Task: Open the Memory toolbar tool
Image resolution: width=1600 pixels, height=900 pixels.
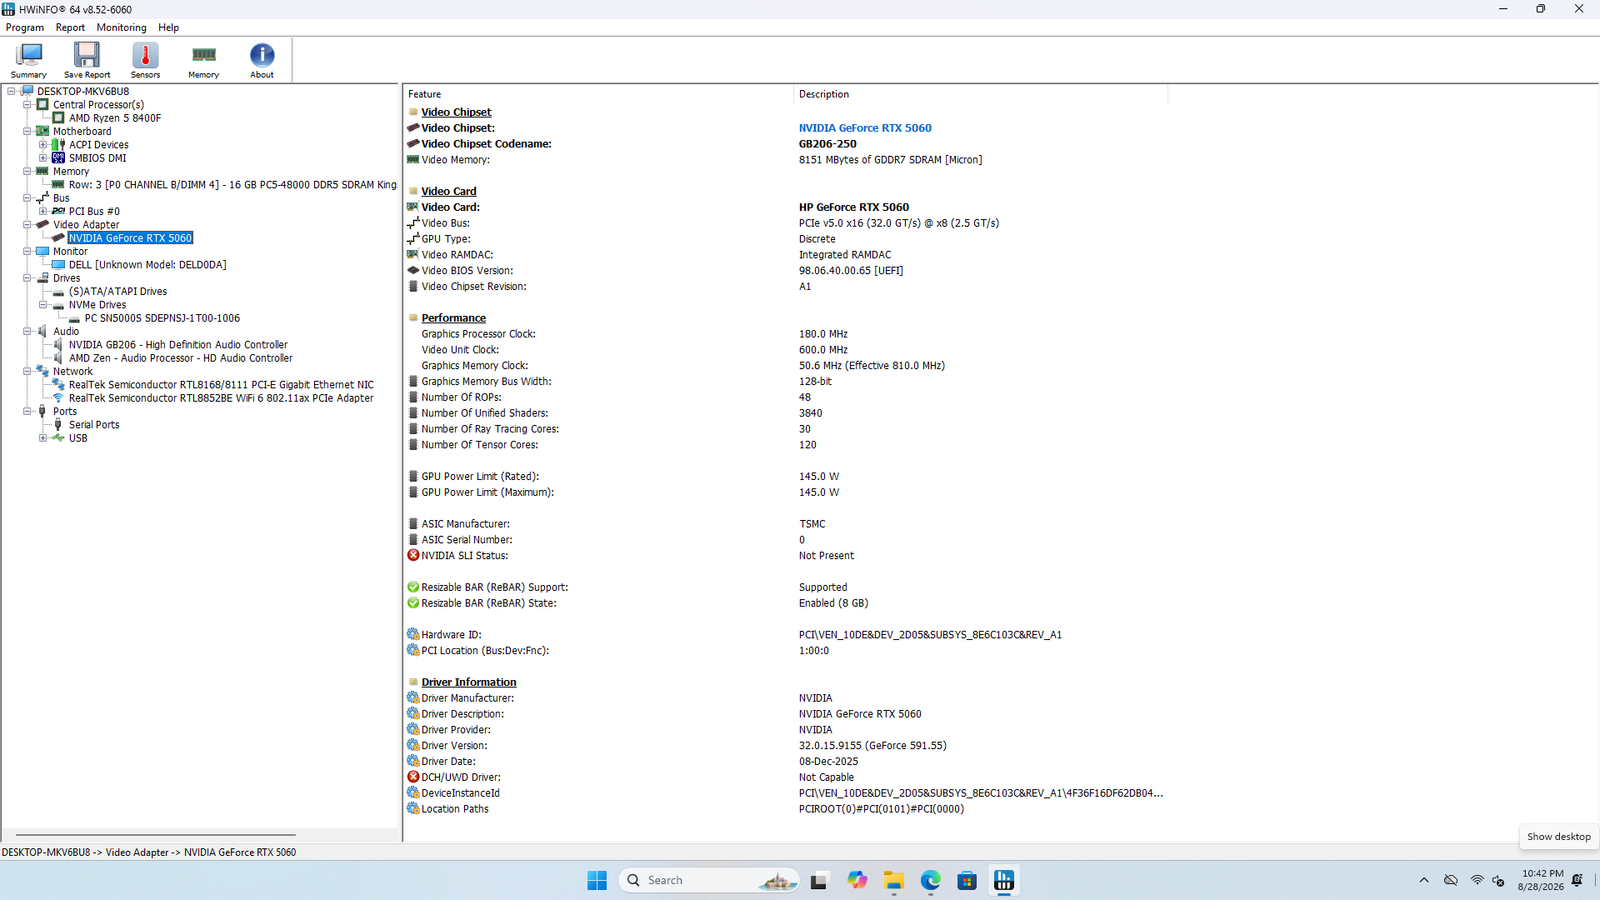Action: [x=203, y=60]
